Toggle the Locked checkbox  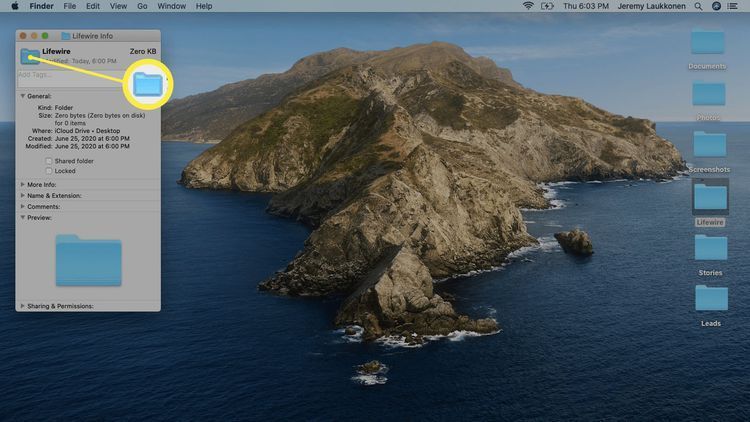click(x=49, y=171)
